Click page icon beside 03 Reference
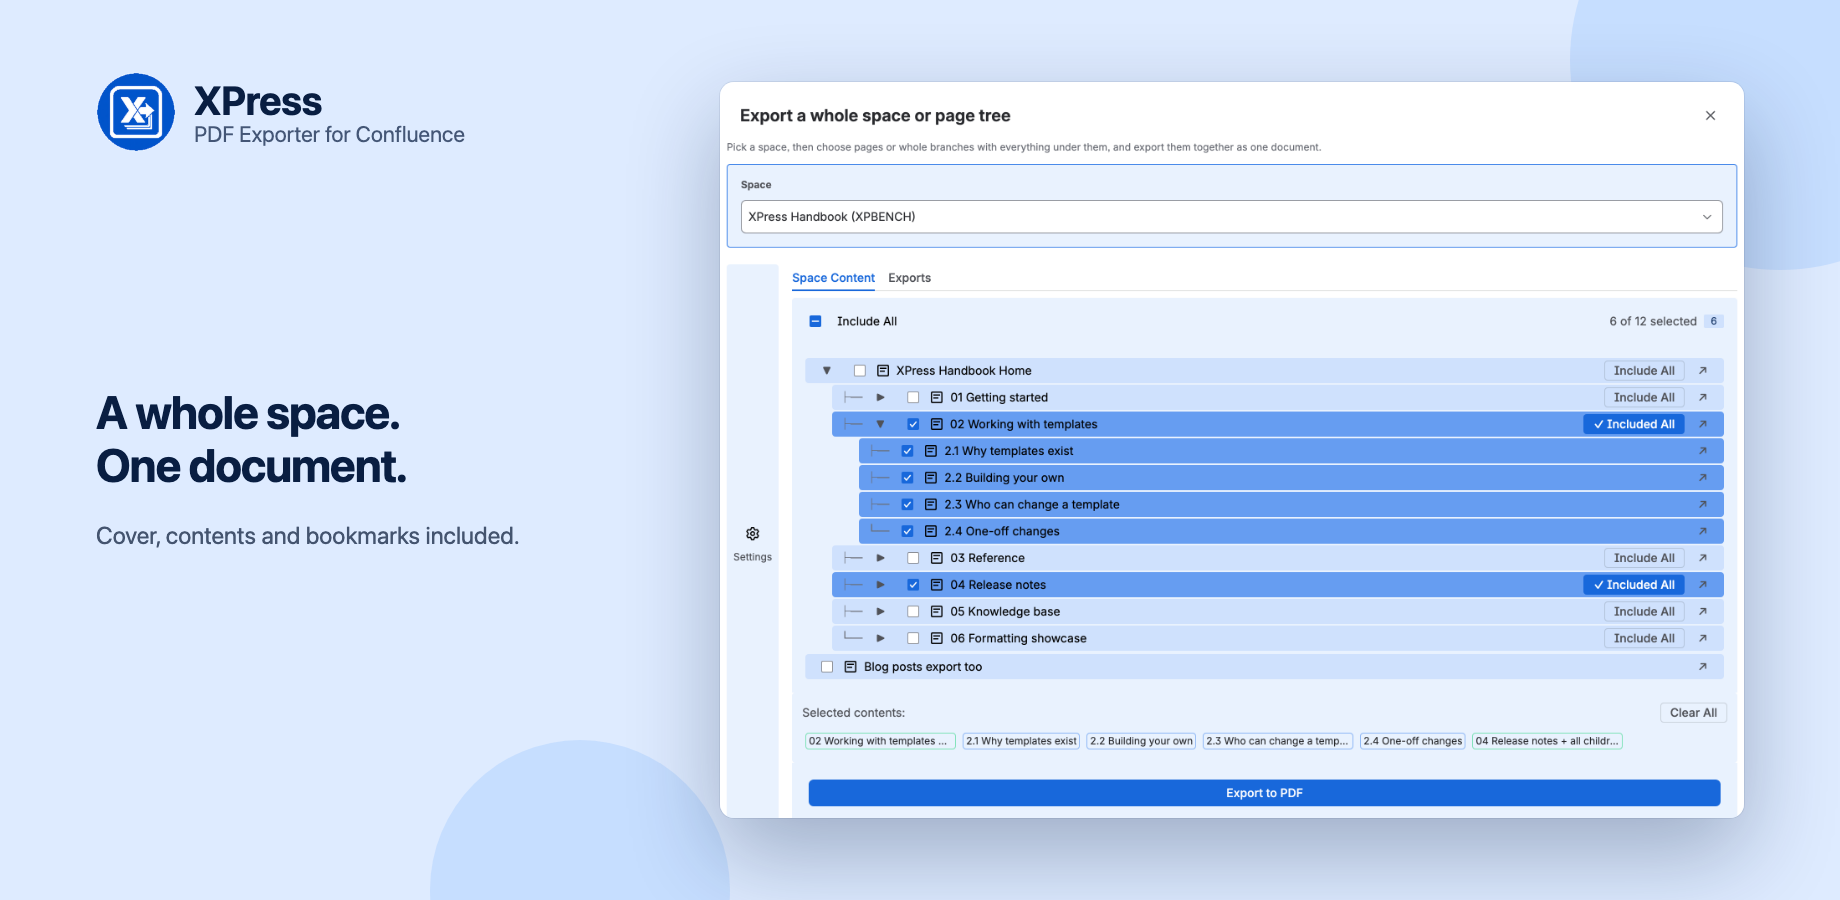Screen dimensions: 1840x900 coord(937,558)
